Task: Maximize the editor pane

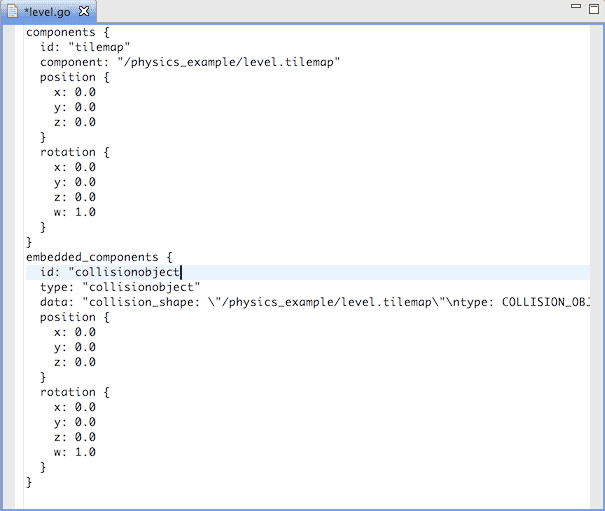Action: coord(594,8)
